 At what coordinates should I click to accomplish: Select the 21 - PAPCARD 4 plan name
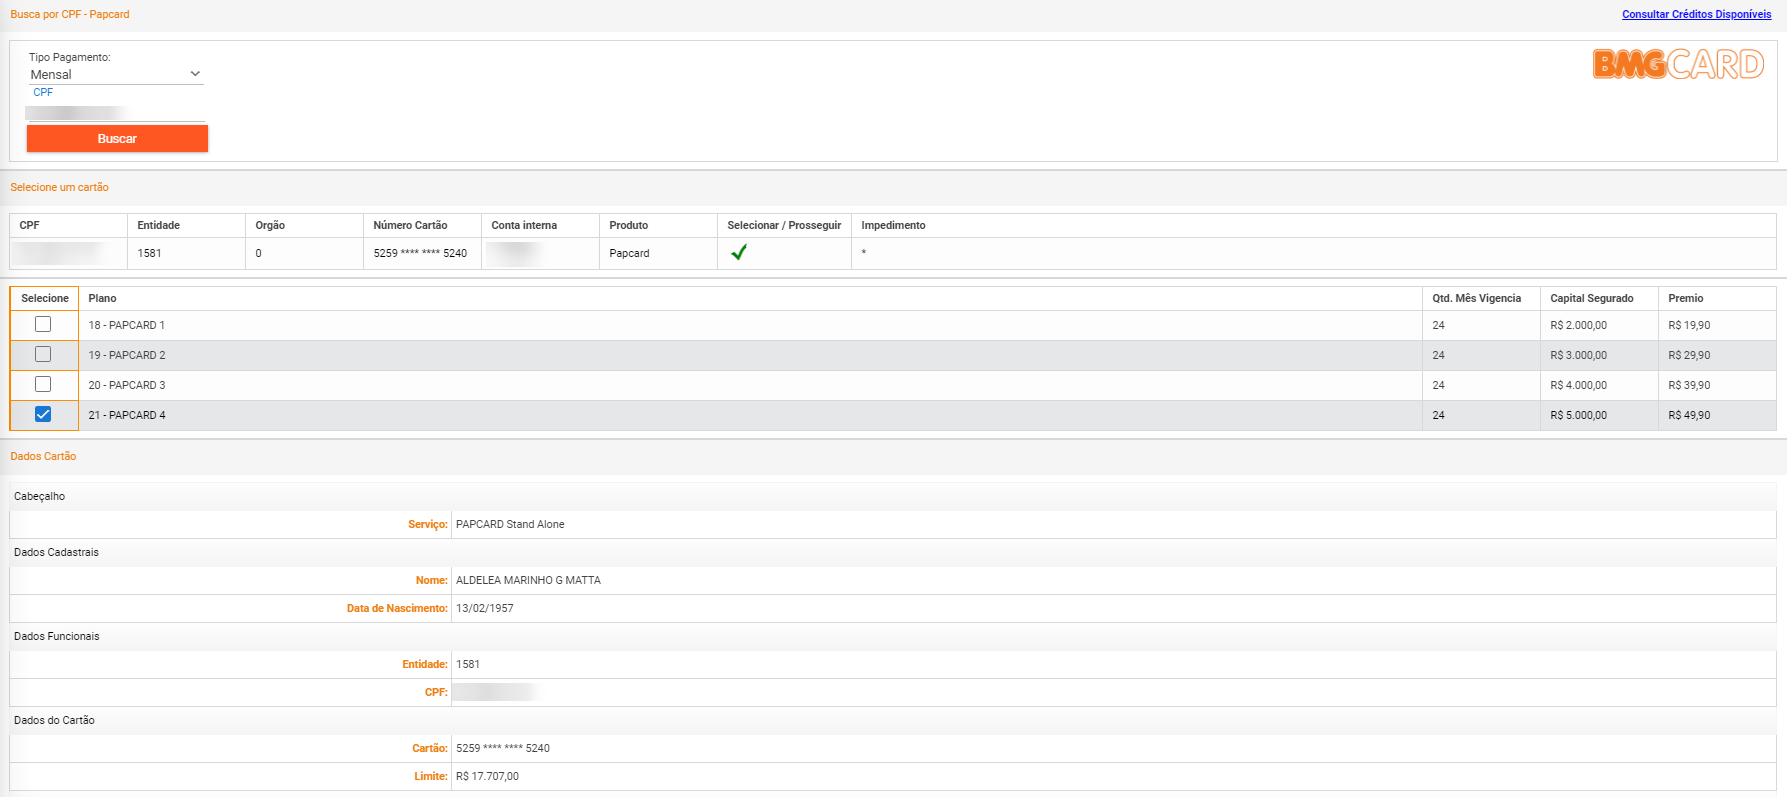pyautogui.click(x=126, y=415)
